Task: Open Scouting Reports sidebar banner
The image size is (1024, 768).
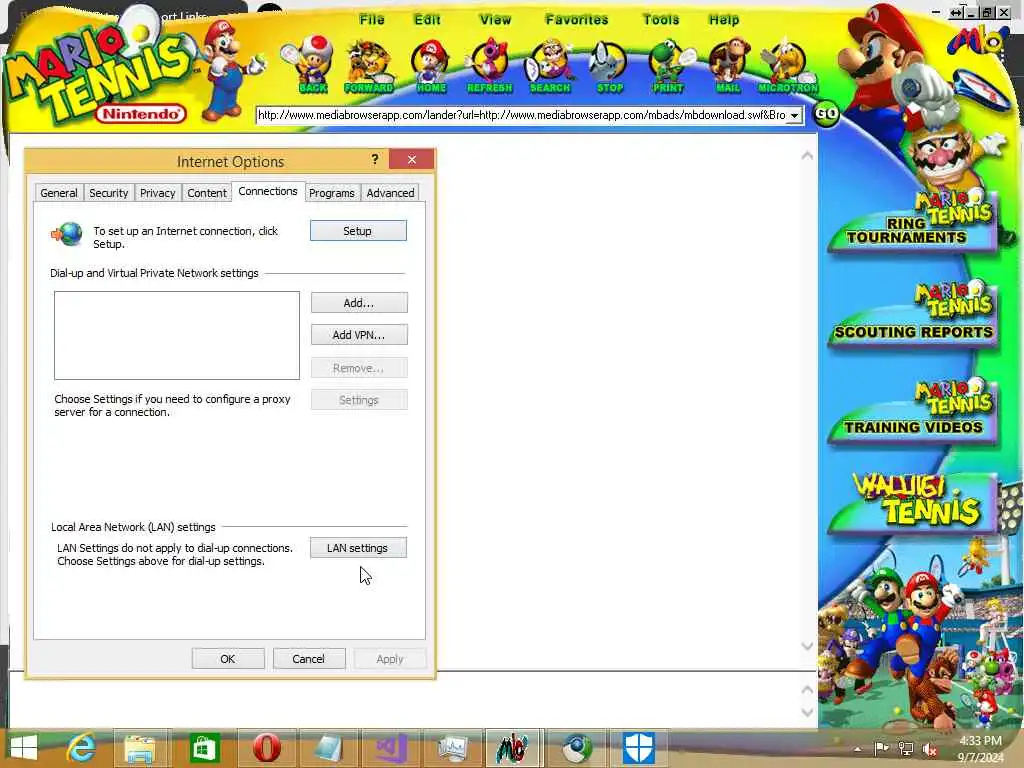Action: [x=912, y=316]
